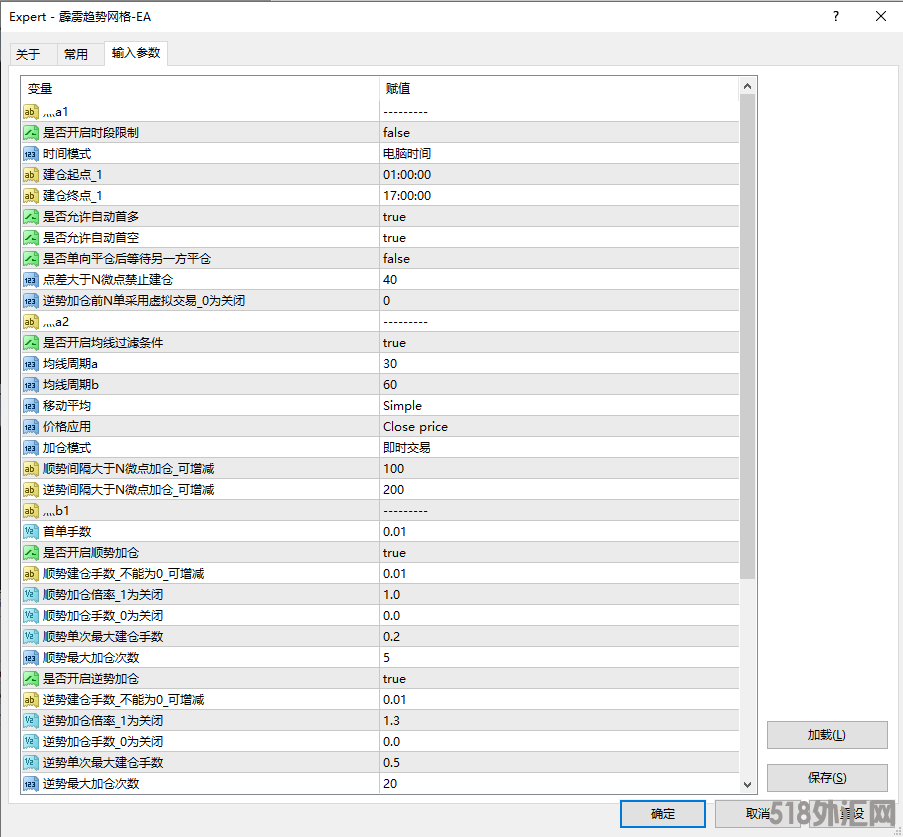Click the 123 icon beside 均线周期a
The width and height of the screenshot is (903, 837).
[x=30, y=363]
